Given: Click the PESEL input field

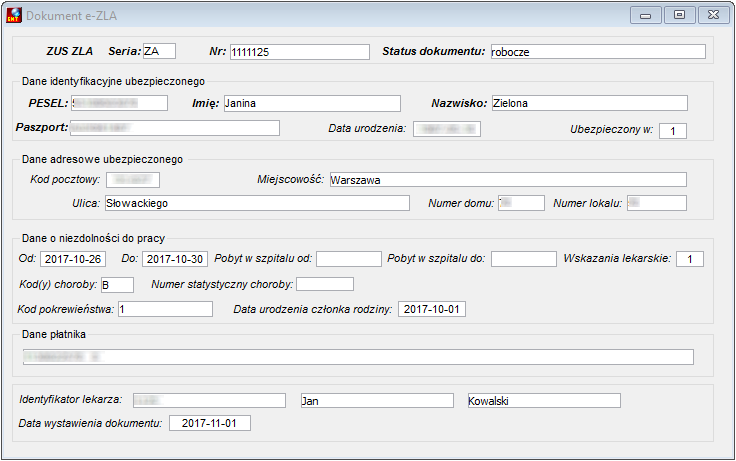Looking at the screenshot, I should tap(119, 103).
